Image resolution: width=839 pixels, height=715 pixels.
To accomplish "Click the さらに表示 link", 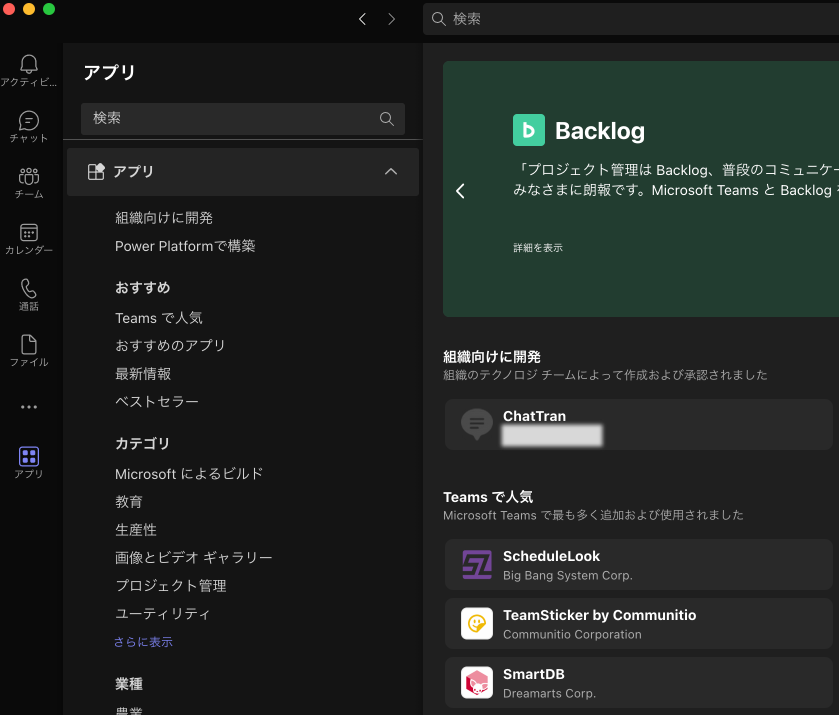I will (x=143, y=642).
